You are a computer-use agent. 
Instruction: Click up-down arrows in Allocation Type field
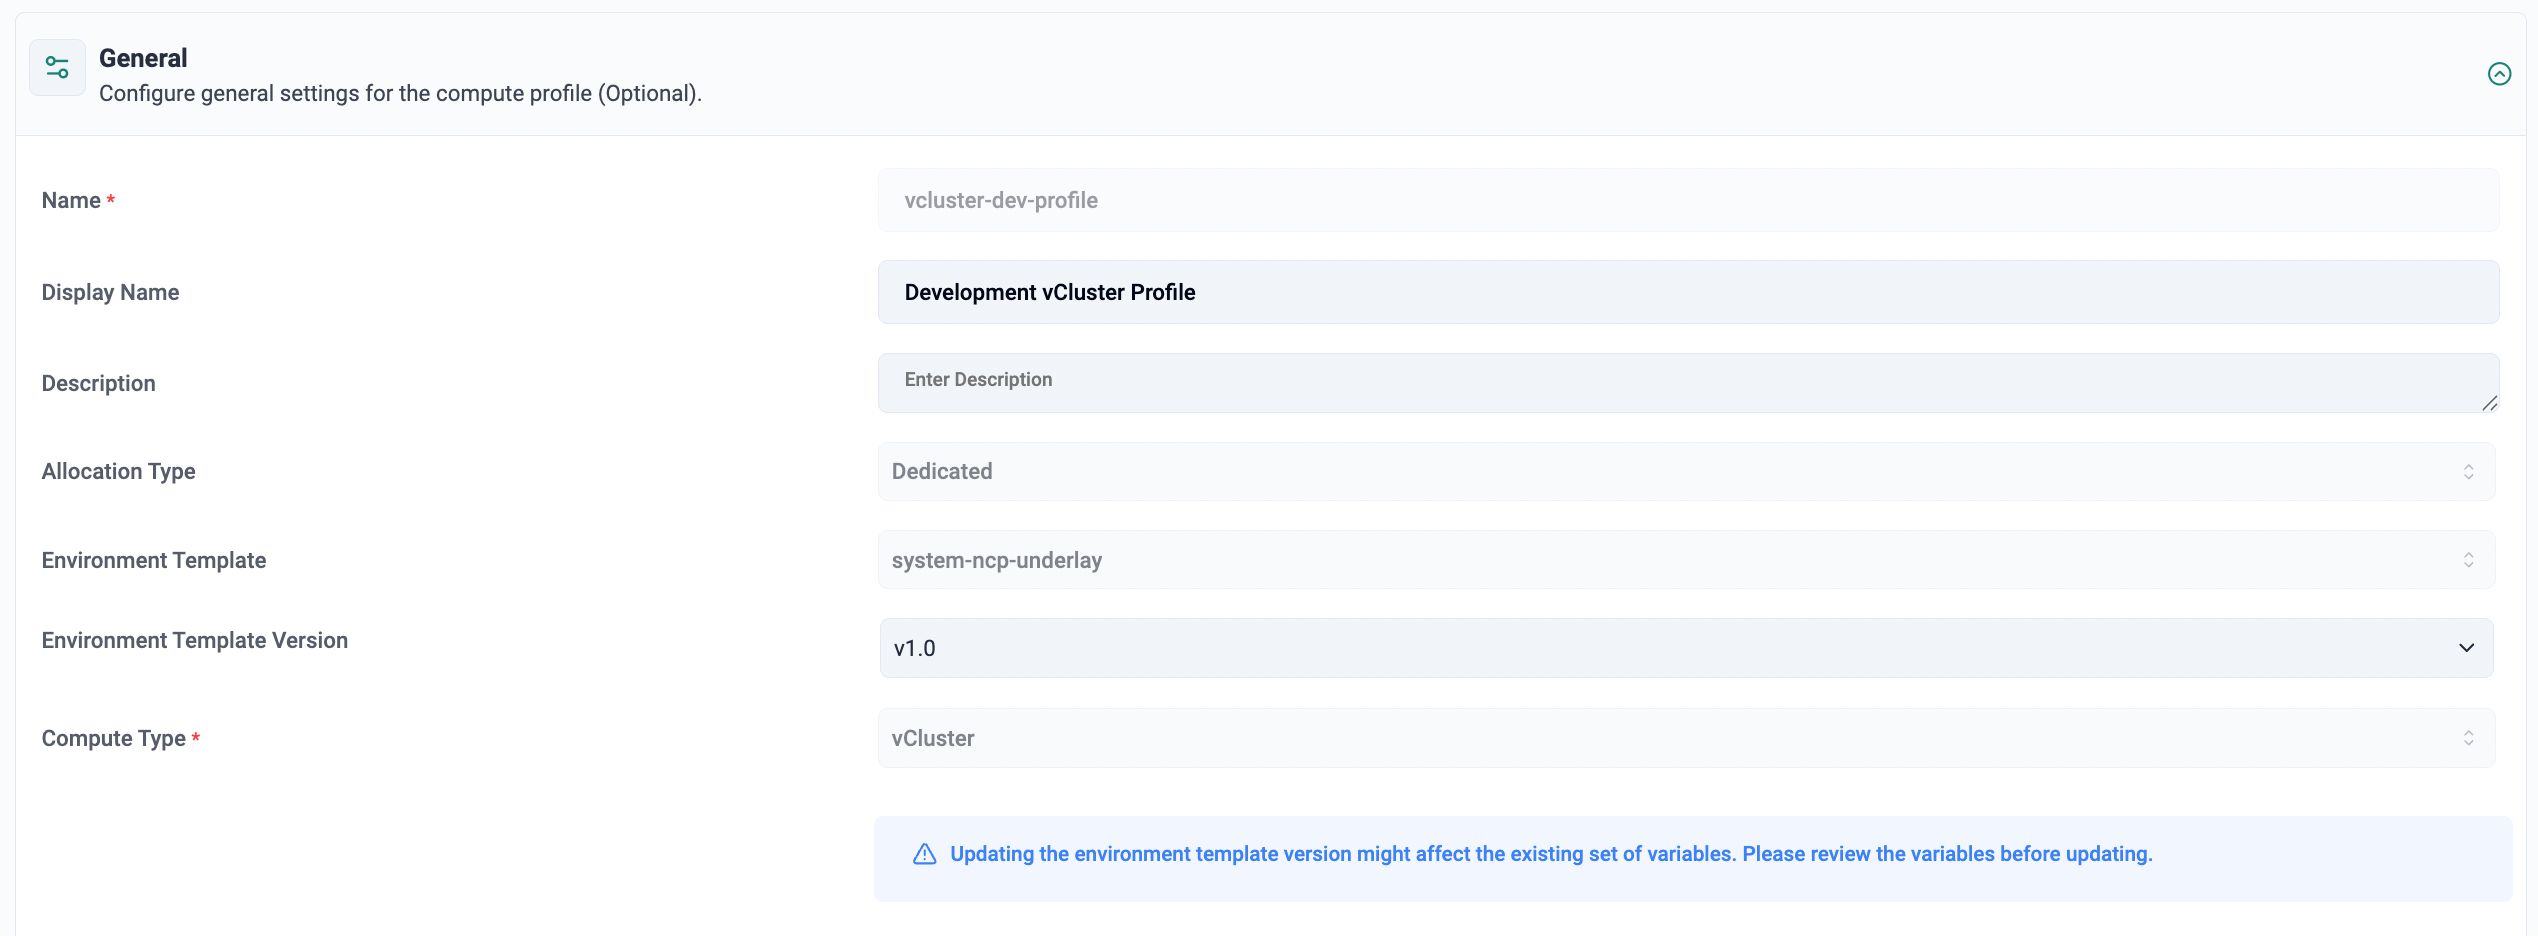pos(2468,472)
